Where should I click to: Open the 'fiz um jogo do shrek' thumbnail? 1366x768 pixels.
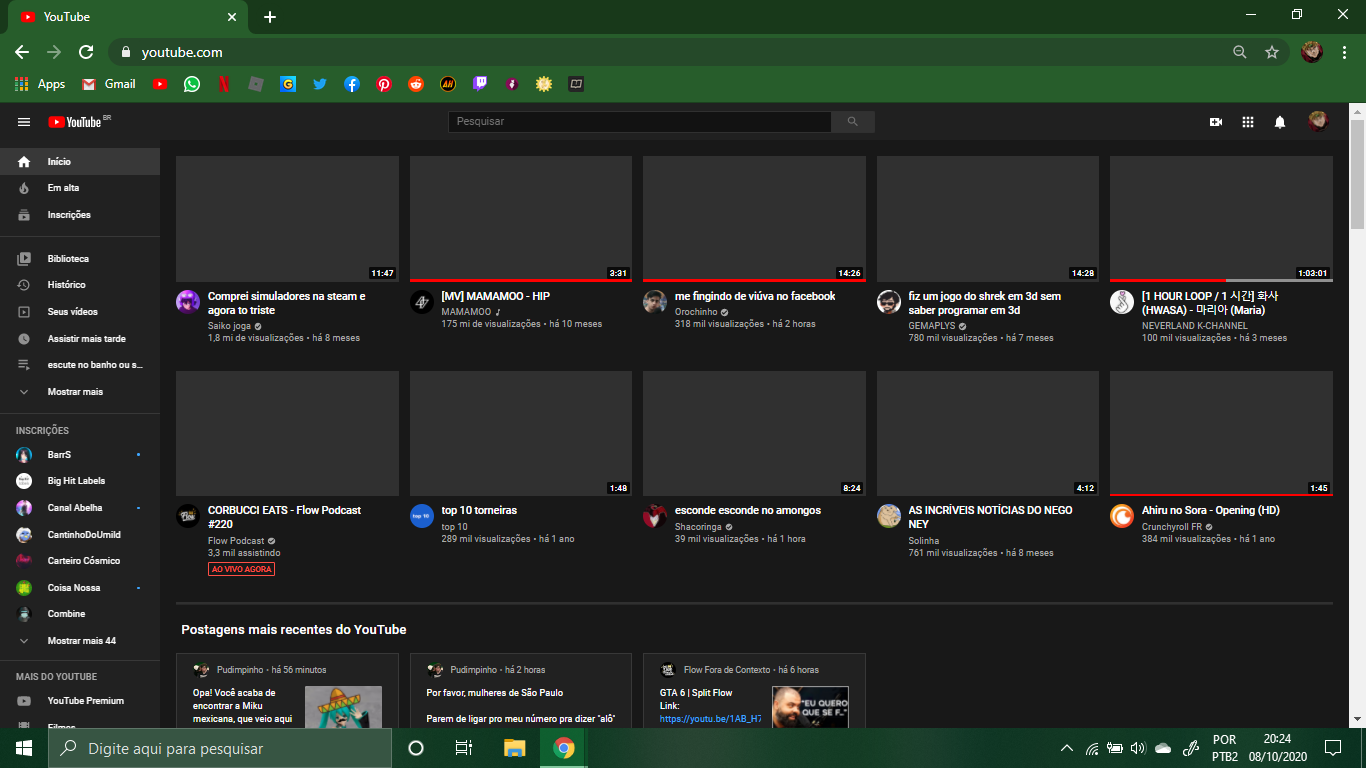(988, 219)
